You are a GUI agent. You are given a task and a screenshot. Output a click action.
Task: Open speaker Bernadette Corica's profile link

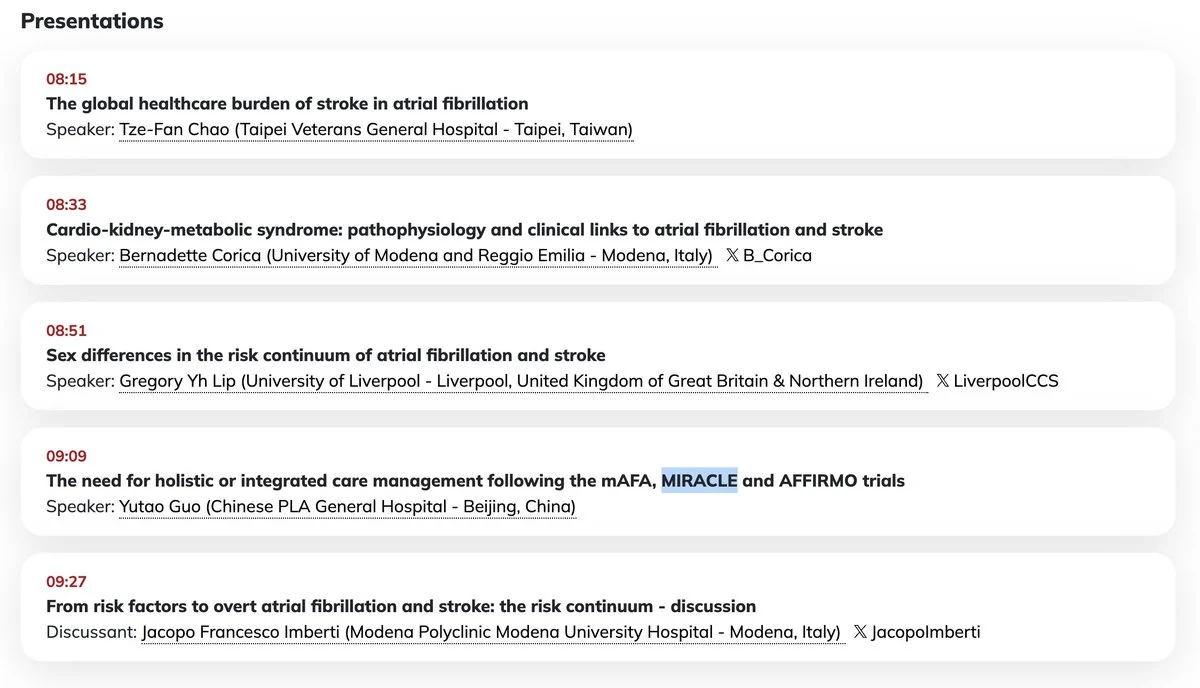coord(416,255)
